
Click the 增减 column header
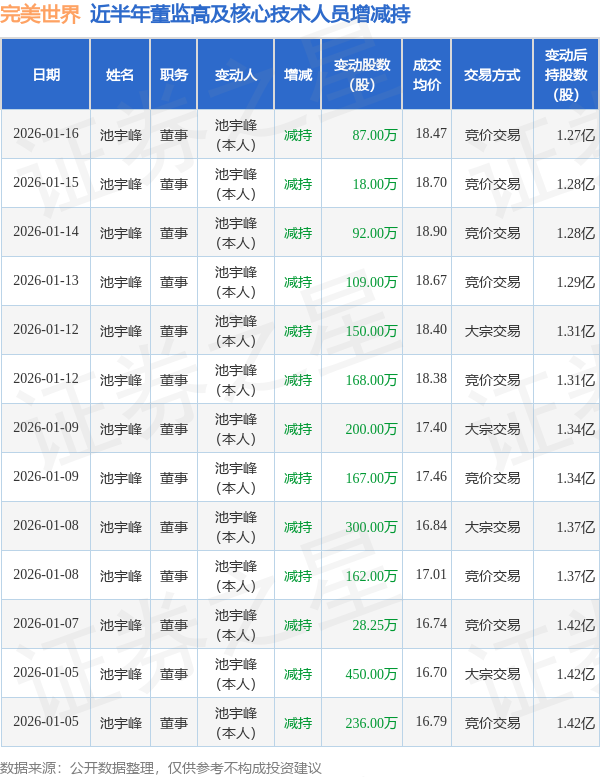click(x=298, y=75)
